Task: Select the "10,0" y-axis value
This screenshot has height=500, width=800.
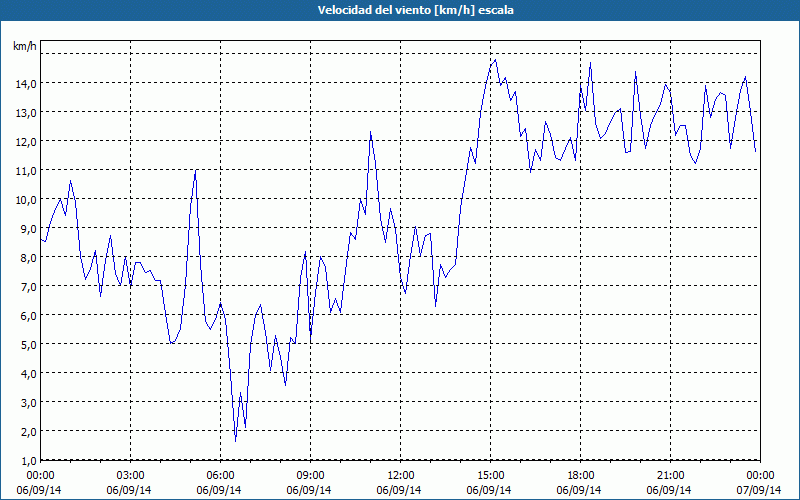Action: 25,200
